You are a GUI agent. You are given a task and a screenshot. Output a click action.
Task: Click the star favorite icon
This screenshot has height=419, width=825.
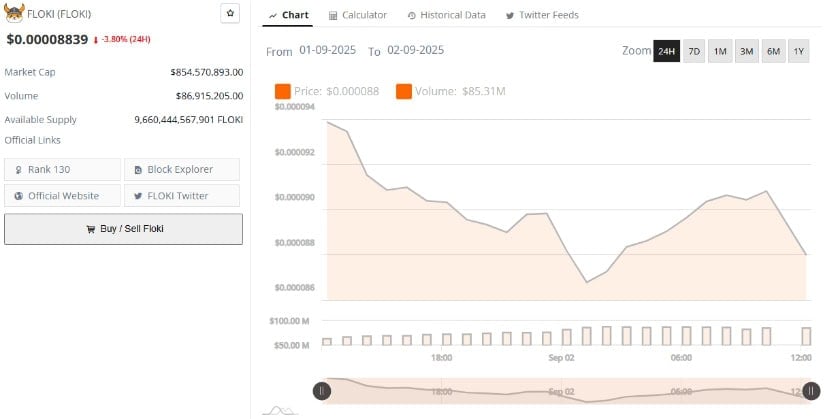pyautogui.click(x=230, y=14)
